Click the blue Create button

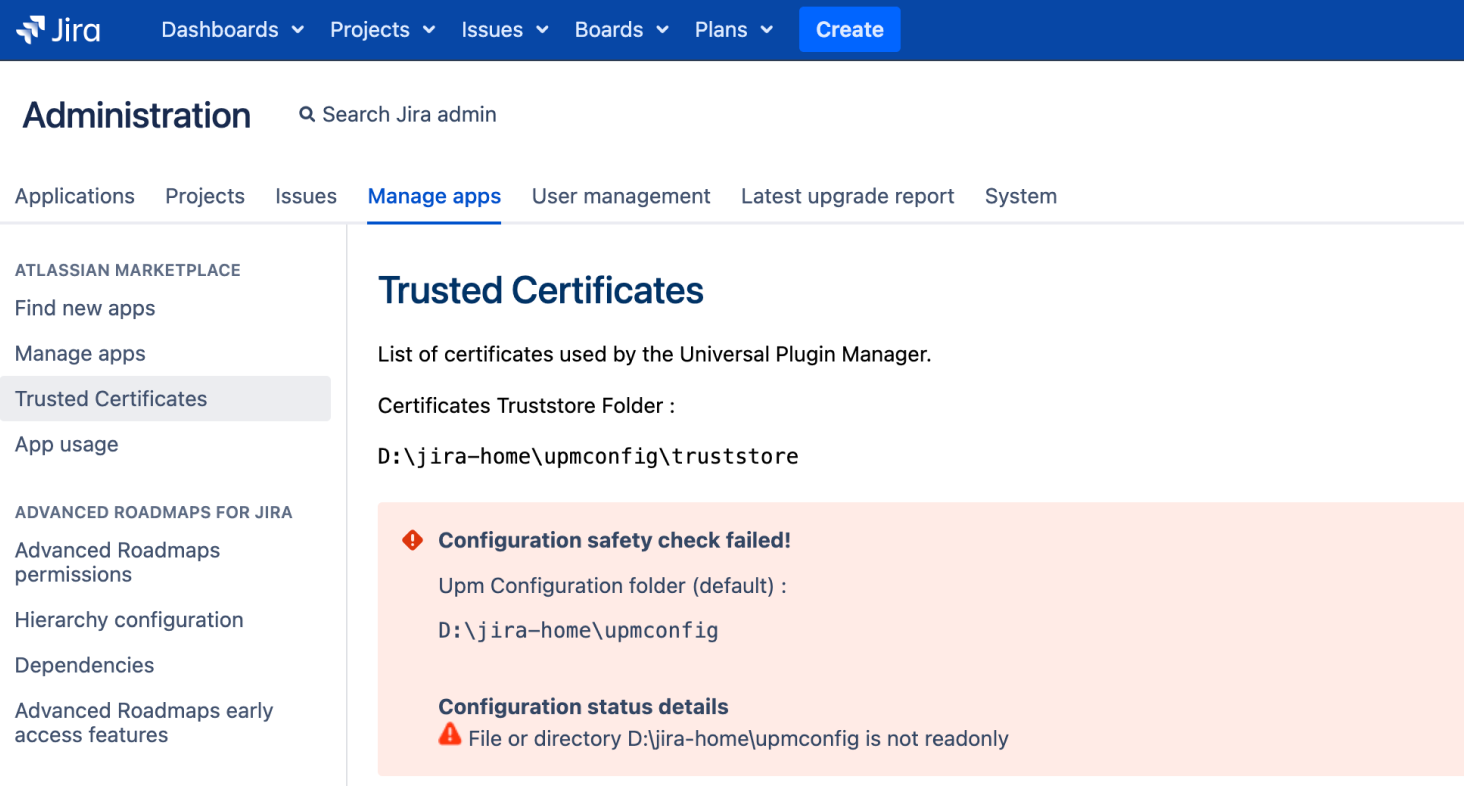pyautogui.click(x=849, y=29)
